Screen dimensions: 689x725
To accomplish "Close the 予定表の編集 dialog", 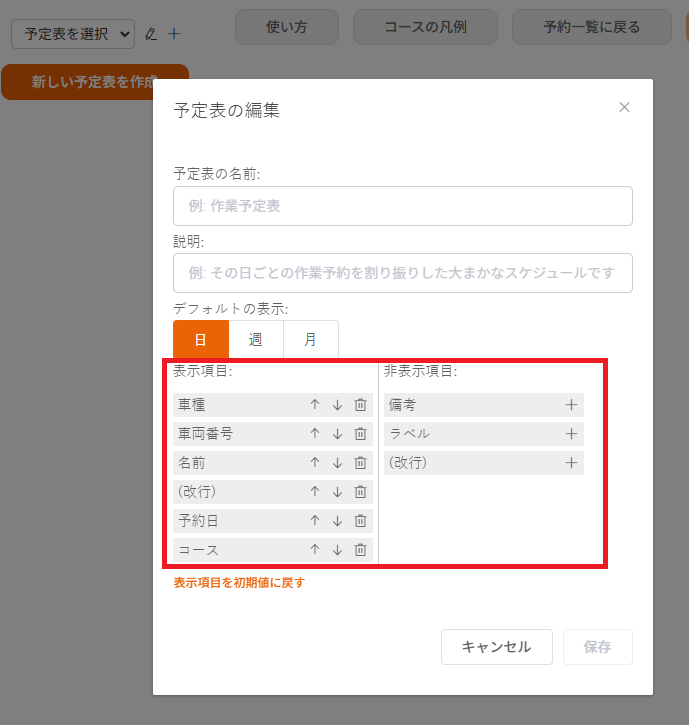I will pos(624,107).
